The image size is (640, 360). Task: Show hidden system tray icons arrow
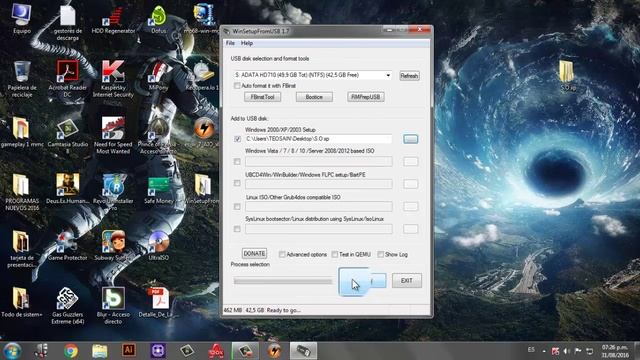coord(544,351)
